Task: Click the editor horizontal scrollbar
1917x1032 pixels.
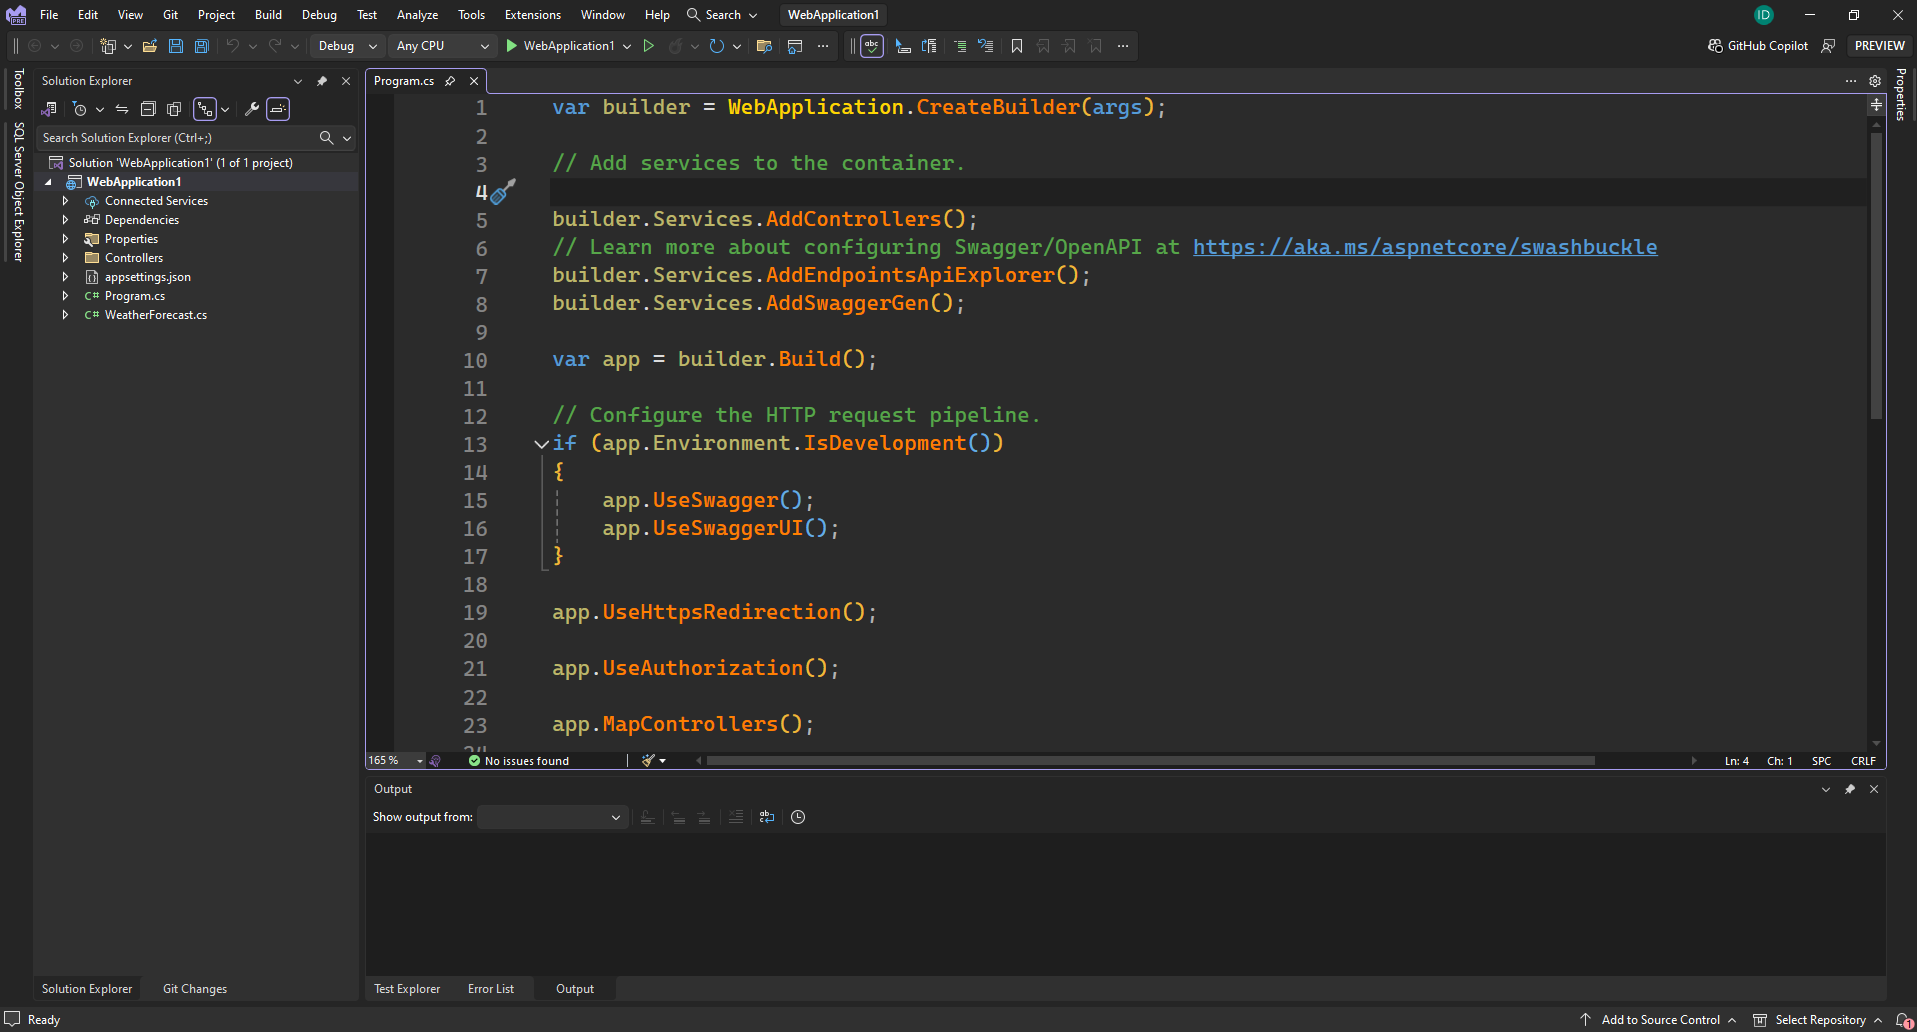Action: point(1150,761)
